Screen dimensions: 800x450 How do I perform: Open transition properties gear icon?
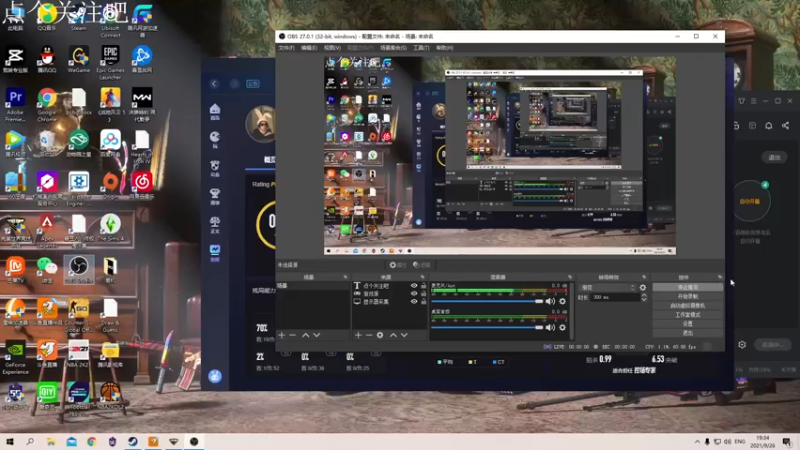coord(643,288)
